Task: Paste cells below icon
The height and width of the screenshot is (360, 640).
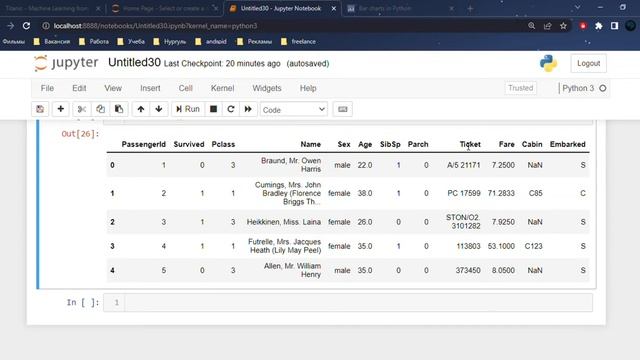Action: click(119, 109)
